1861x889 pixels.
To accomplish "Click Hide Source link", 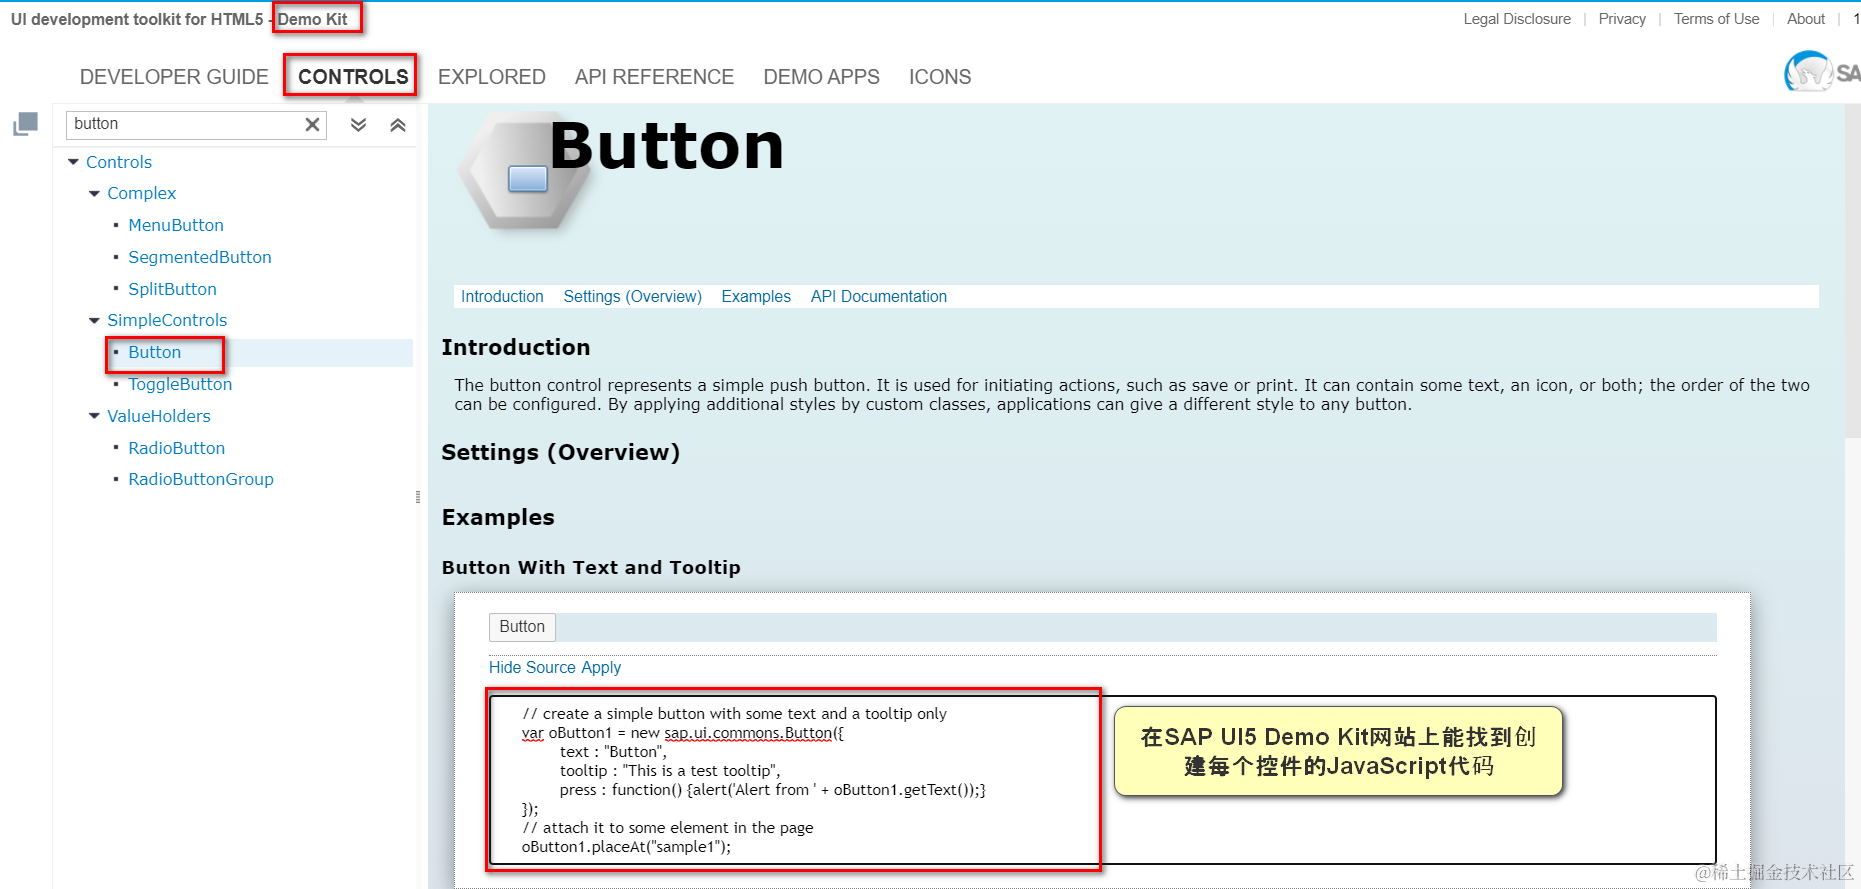I will (x=532, y=668).
